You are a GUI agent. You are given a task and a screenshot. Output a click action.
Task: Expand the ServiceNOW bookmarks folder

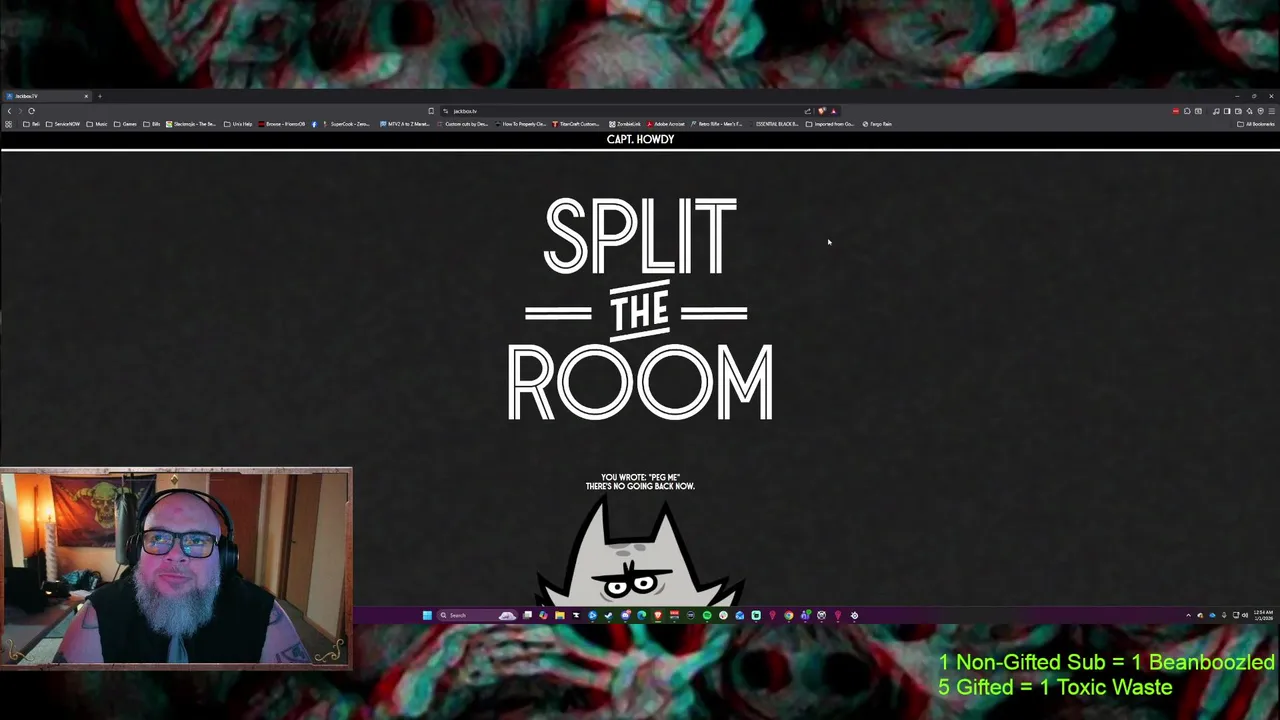click(63, 124)
